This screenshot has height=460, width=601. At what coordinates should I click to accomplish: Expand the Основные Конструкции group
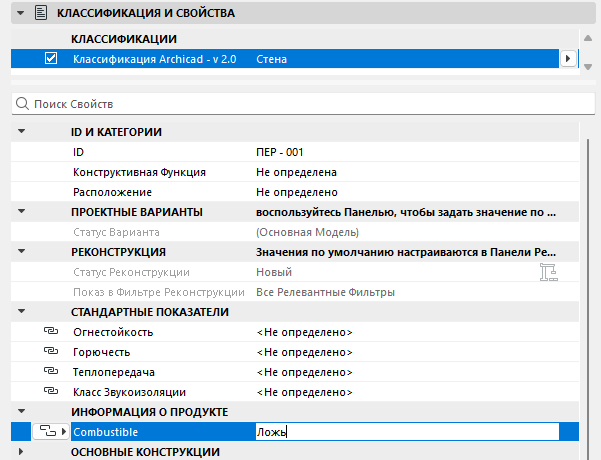21,452
